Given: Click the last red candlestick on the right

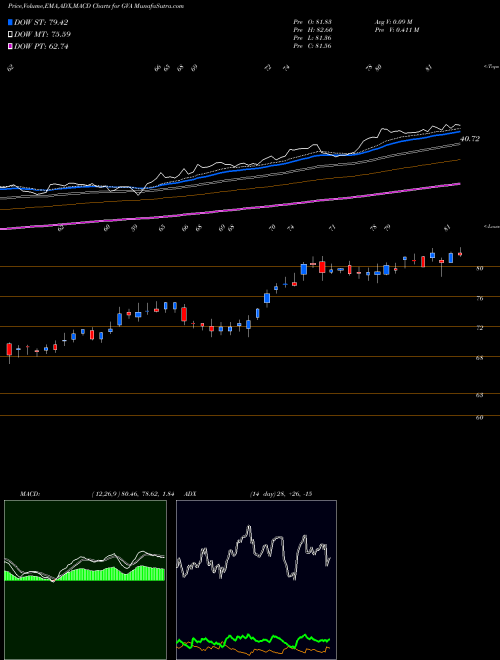Looking at the screenshot, I should coord(460,254).
